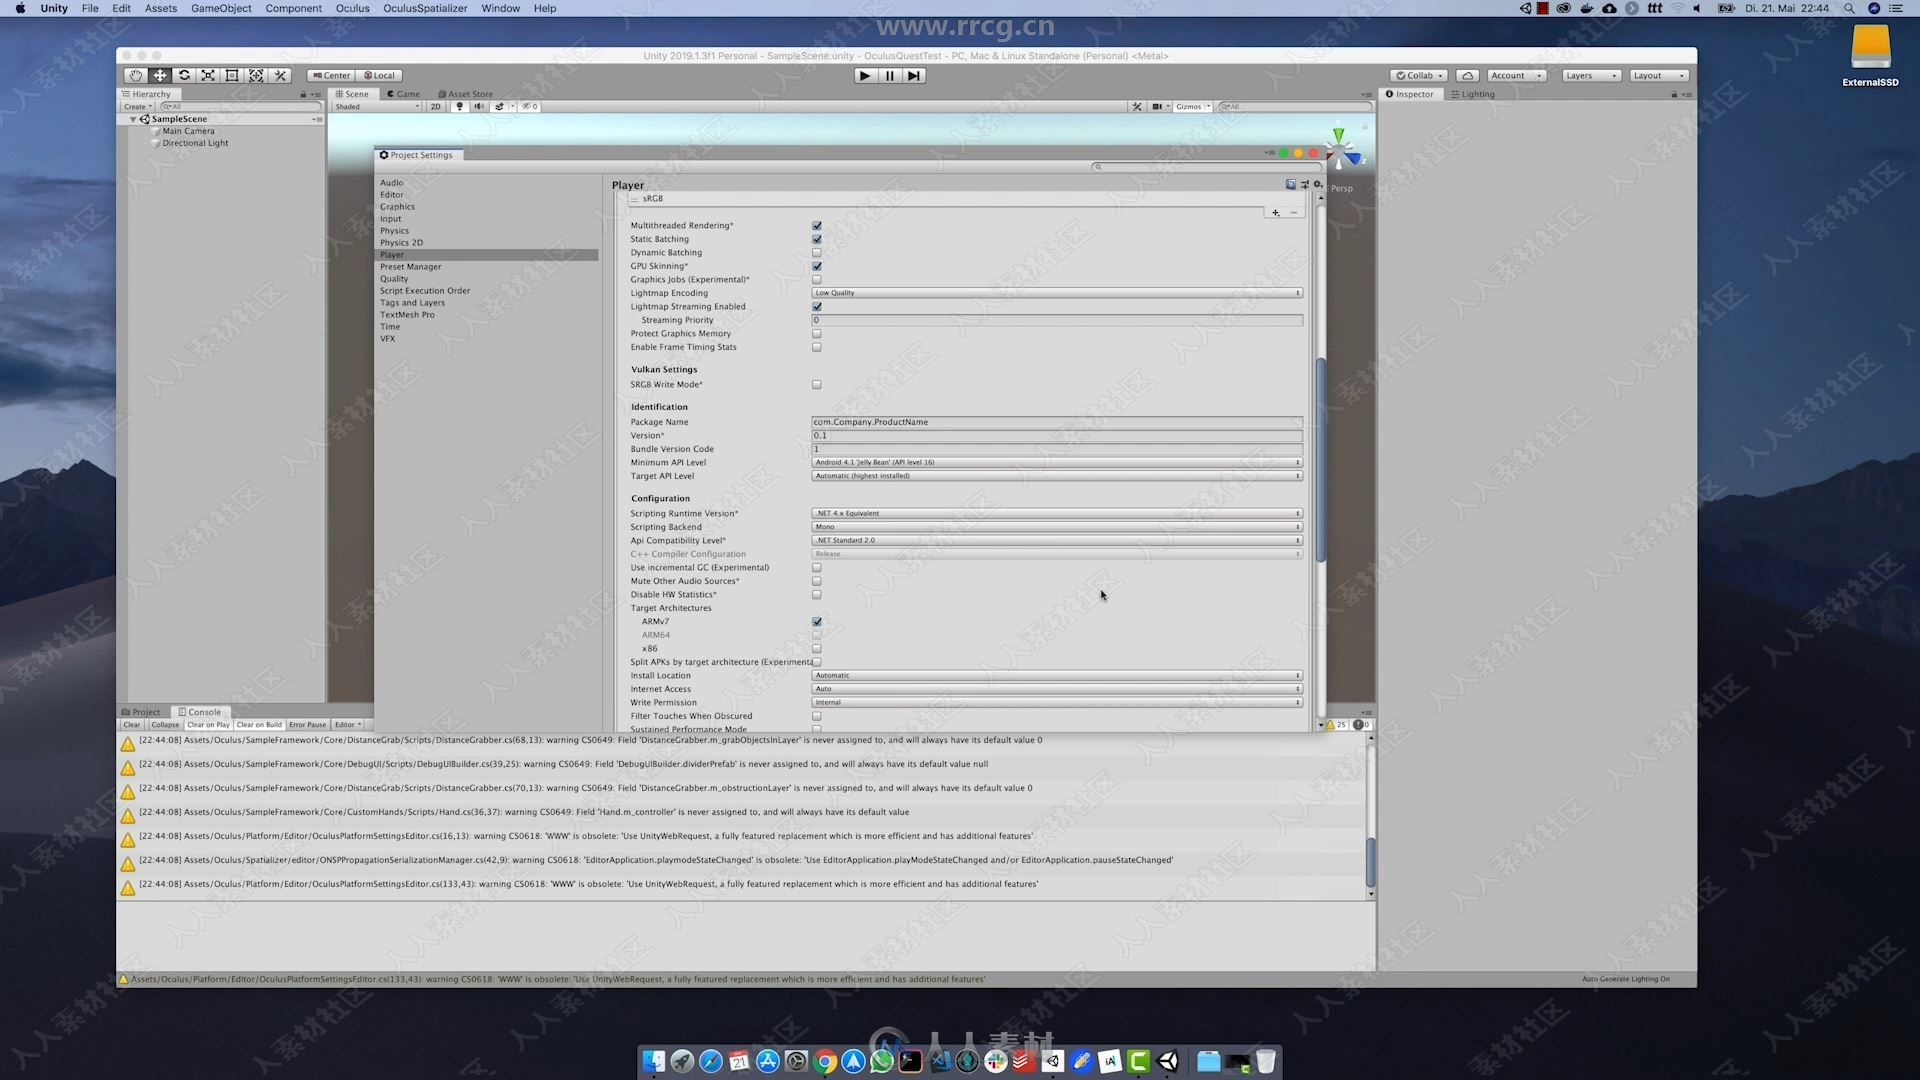
Task: Open Internet Access dropdown
Action: 1057,689
